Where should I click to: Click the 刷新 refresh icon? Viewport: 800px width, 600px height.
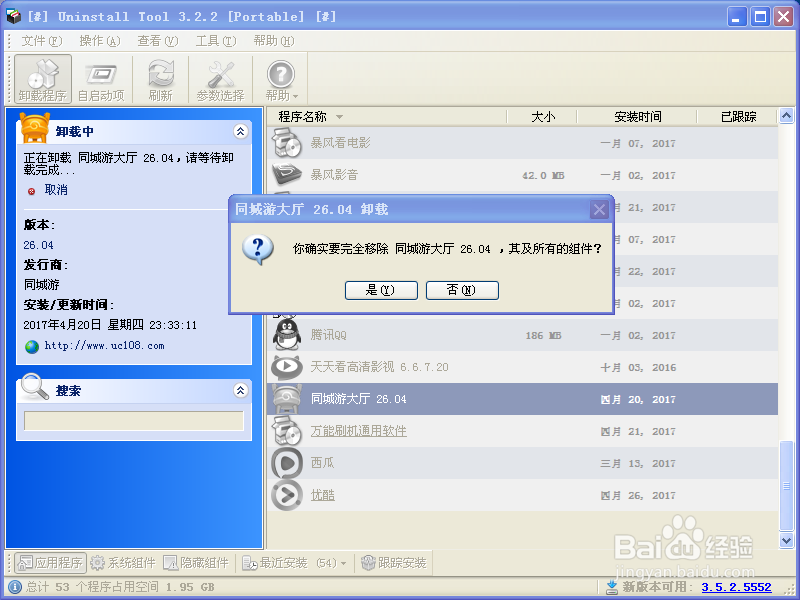(x=161, y=79)
